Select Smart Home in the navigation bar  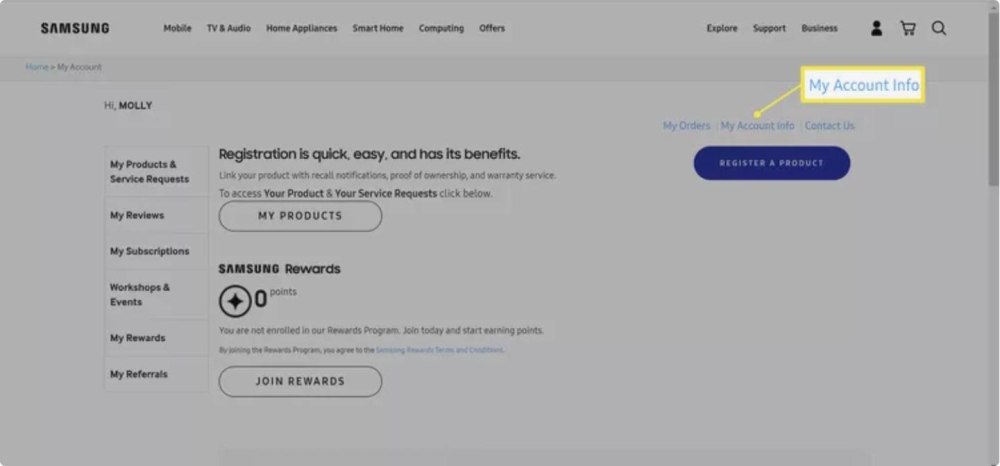point(378,28)
